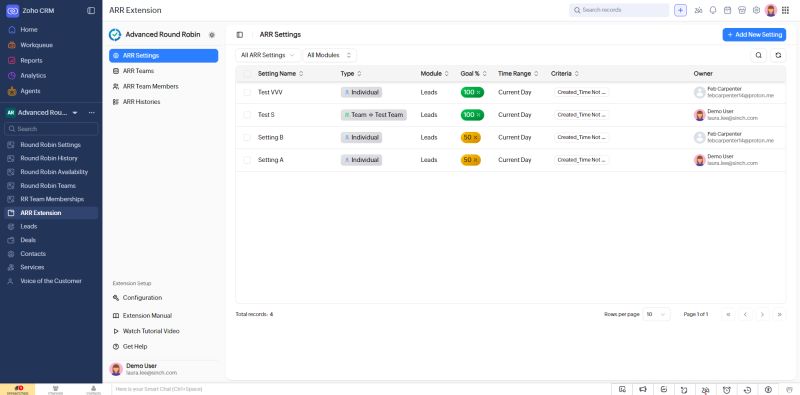The image size is (800, 395).
Task: Open the All Modules filter dropdown
Action: pos(330,55)
